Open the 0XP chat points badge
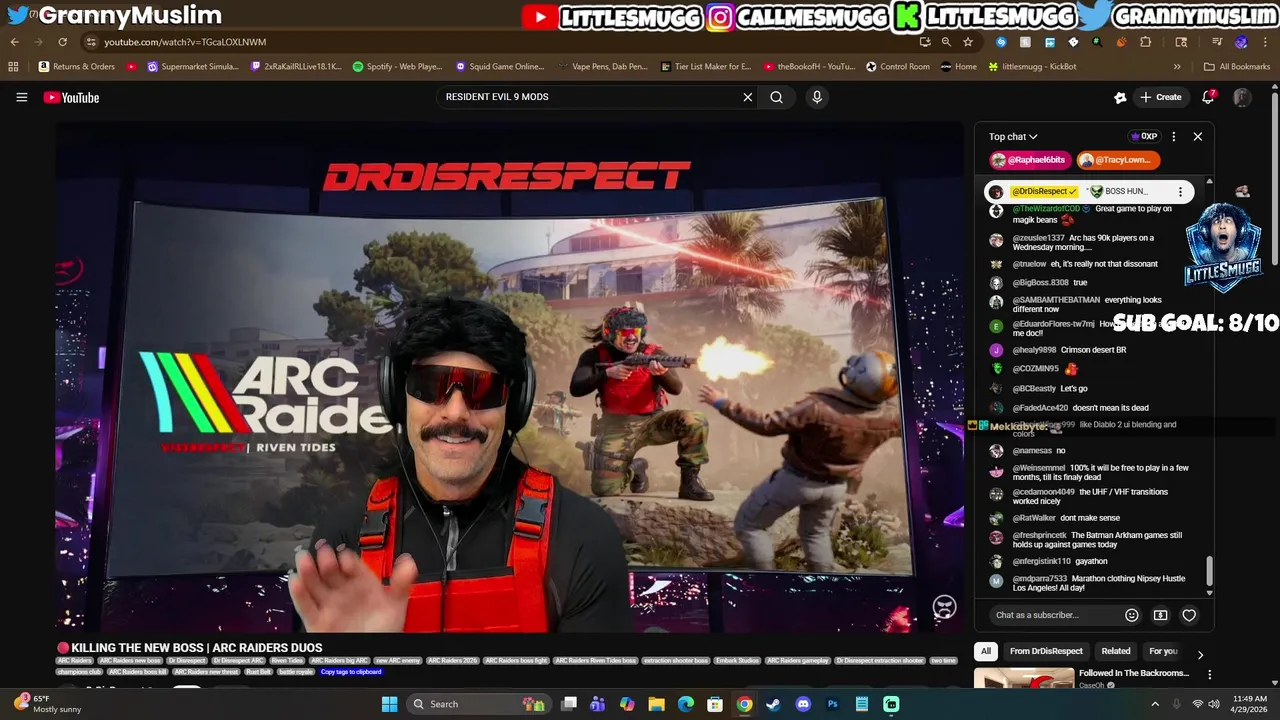1280x720 pixels. click(x=1144, y=137)
